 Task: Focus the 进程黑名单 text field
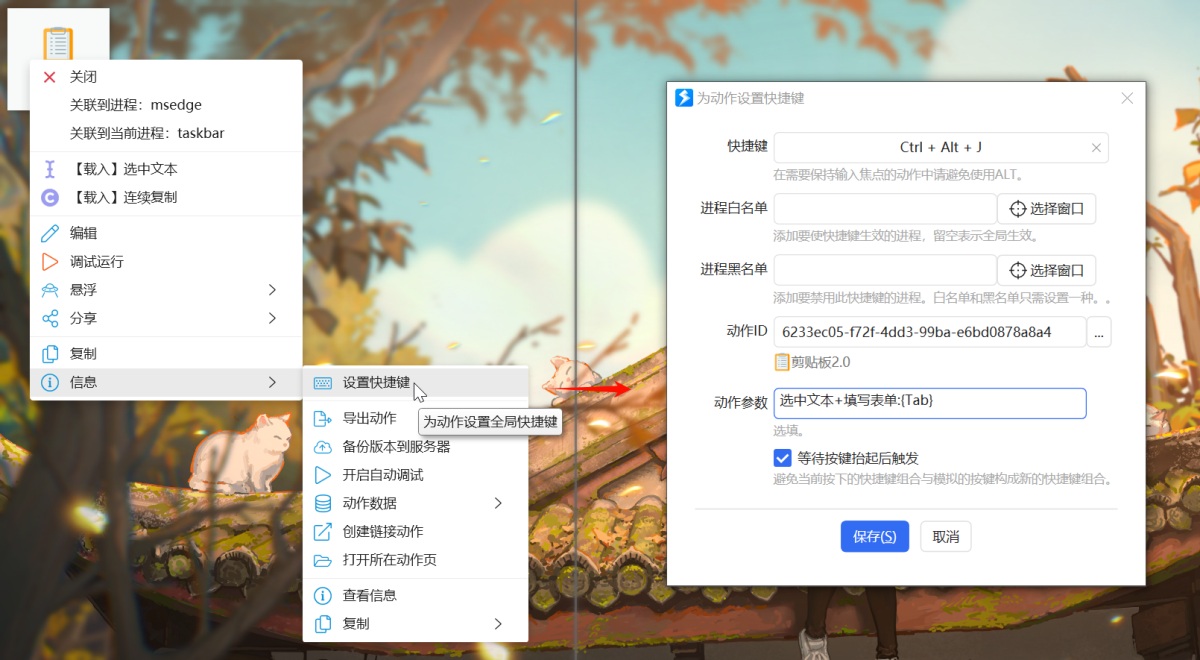point(885,271)
